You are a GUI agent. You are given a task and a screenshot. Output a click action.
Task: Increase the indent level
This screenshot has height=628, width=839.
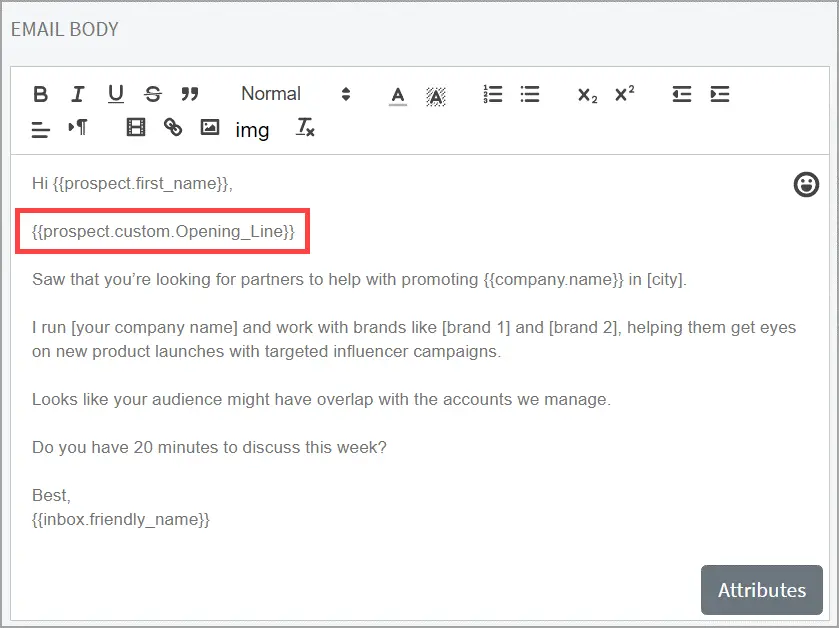click(x=720, y=94)
